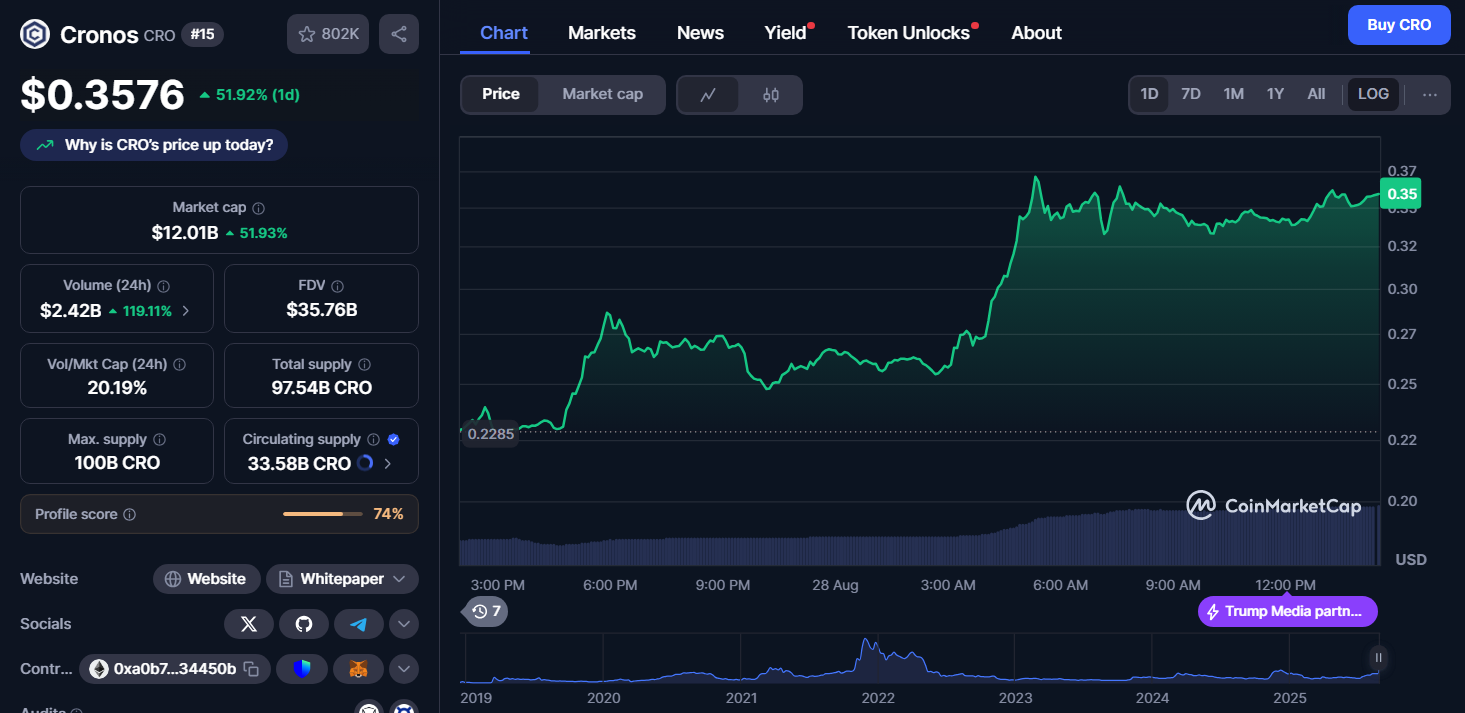The height and width of the screenshot is (713, 1465).
Task: Click the globe icon on Website button
Action: (x=173, y=579)
